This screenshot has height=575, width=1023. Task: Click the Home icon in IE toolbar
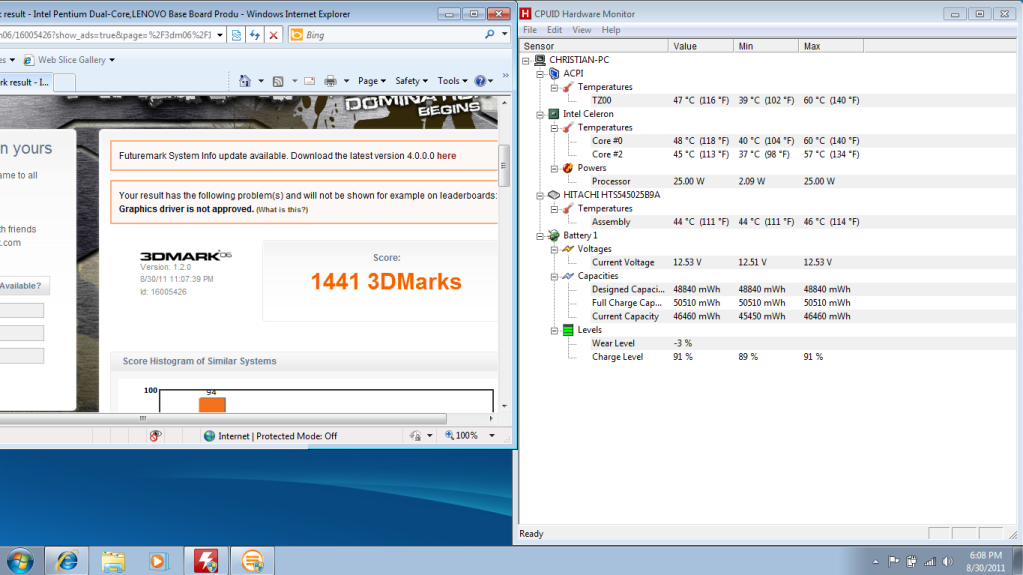245,81
